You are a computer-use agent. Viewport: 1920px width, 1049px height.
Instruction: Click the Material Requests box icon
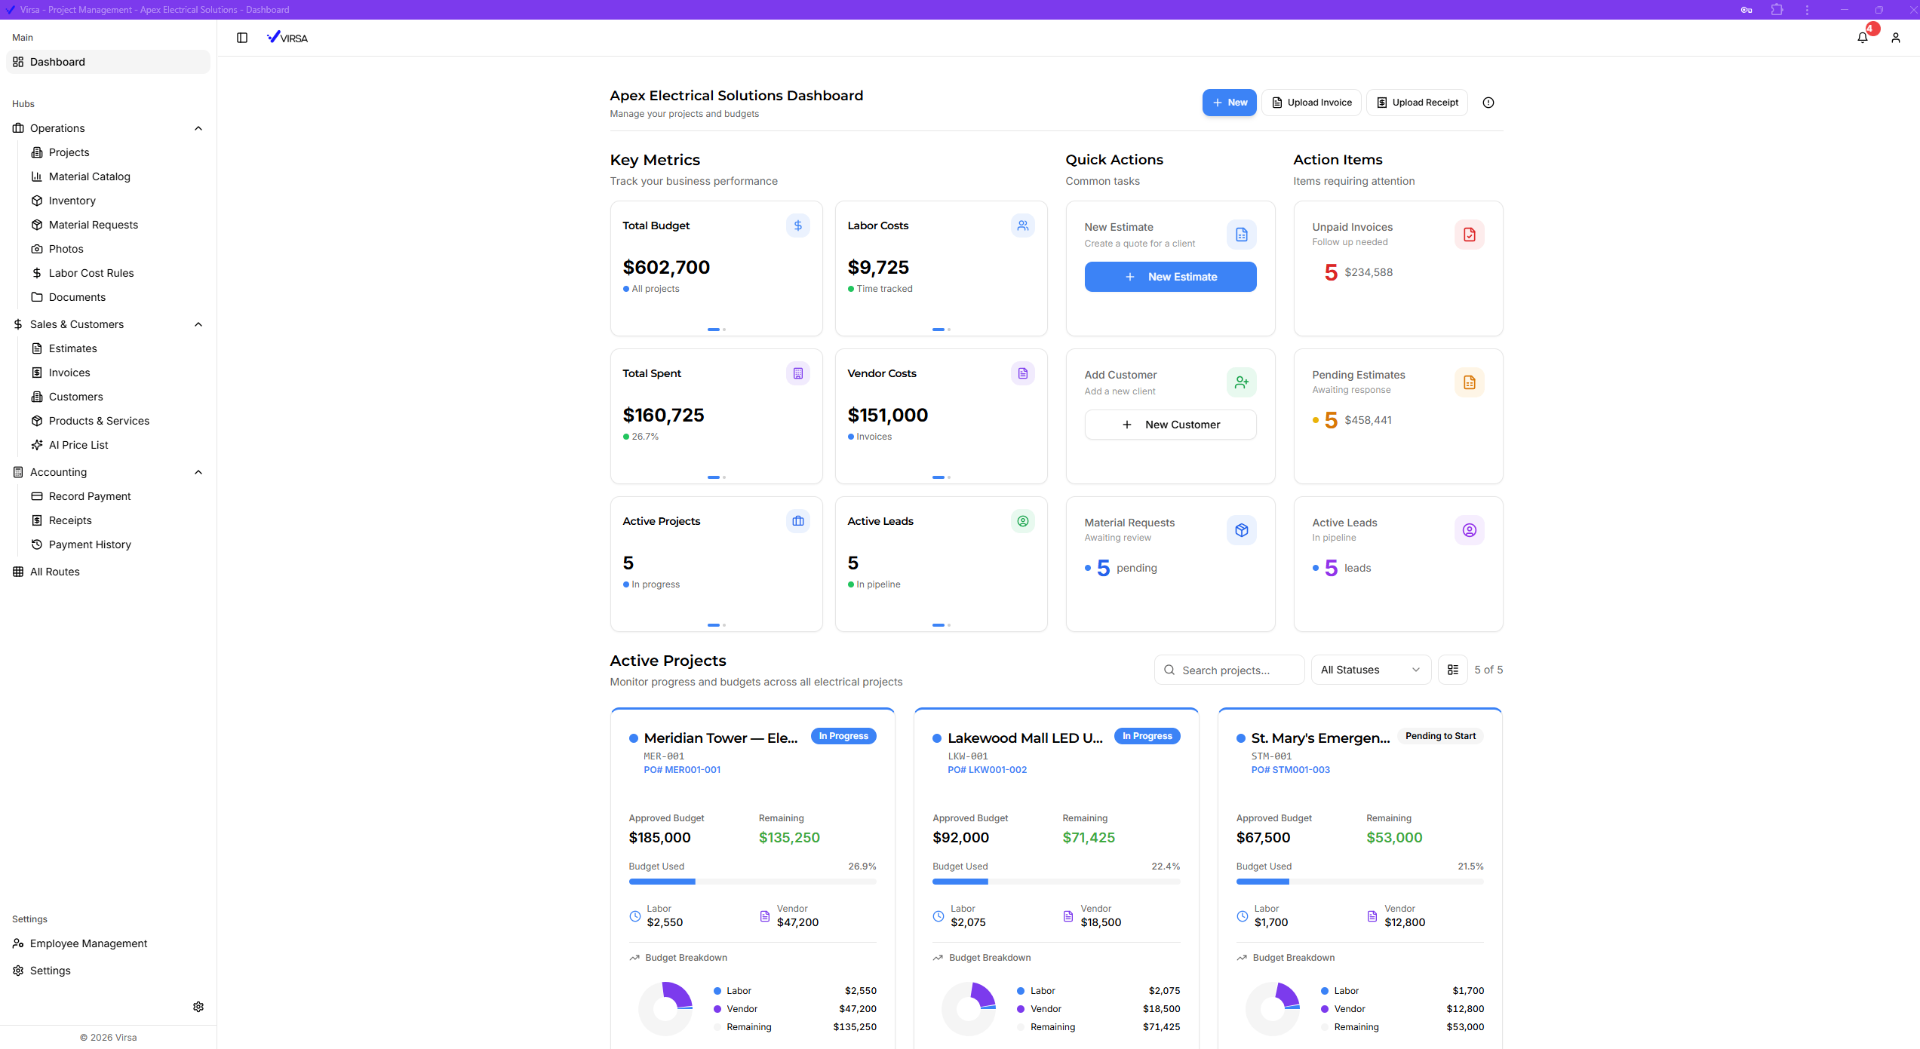(1241, 531)
